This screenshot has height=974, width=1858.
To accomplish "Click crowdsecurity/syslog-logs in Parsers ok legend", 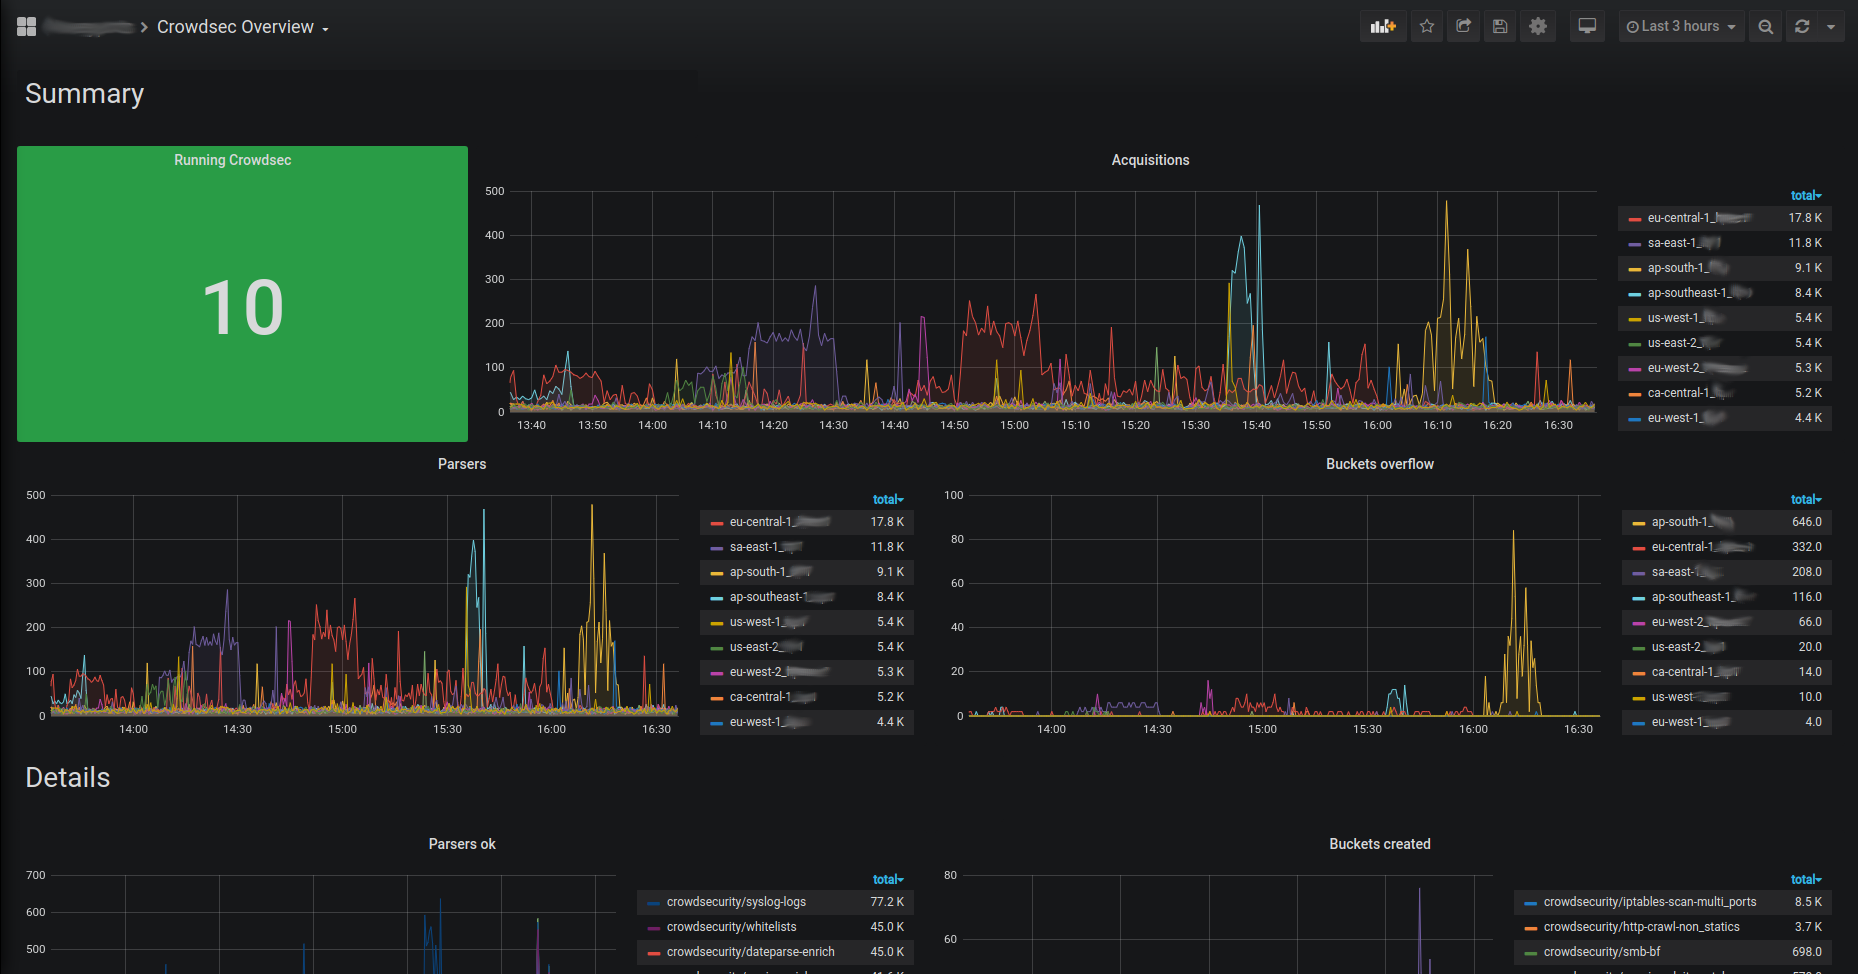I will pyautogui.click(x=736, y=902).
